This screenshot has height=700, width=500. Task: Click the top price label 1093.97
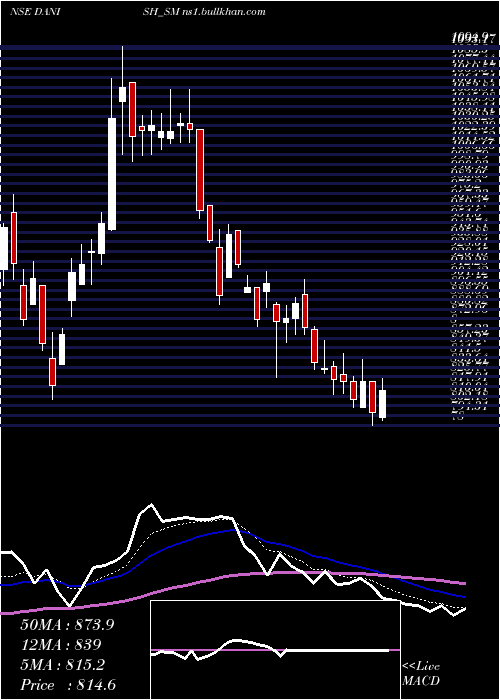click(473, 39)
